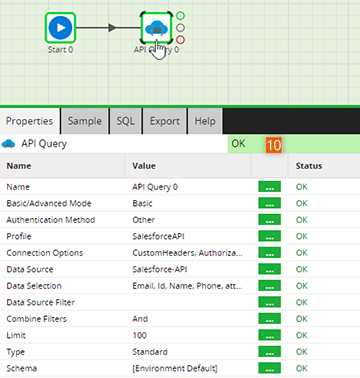Click the OK status in the header bar
This screenshot has width=360, height=378.
(238, 144)
